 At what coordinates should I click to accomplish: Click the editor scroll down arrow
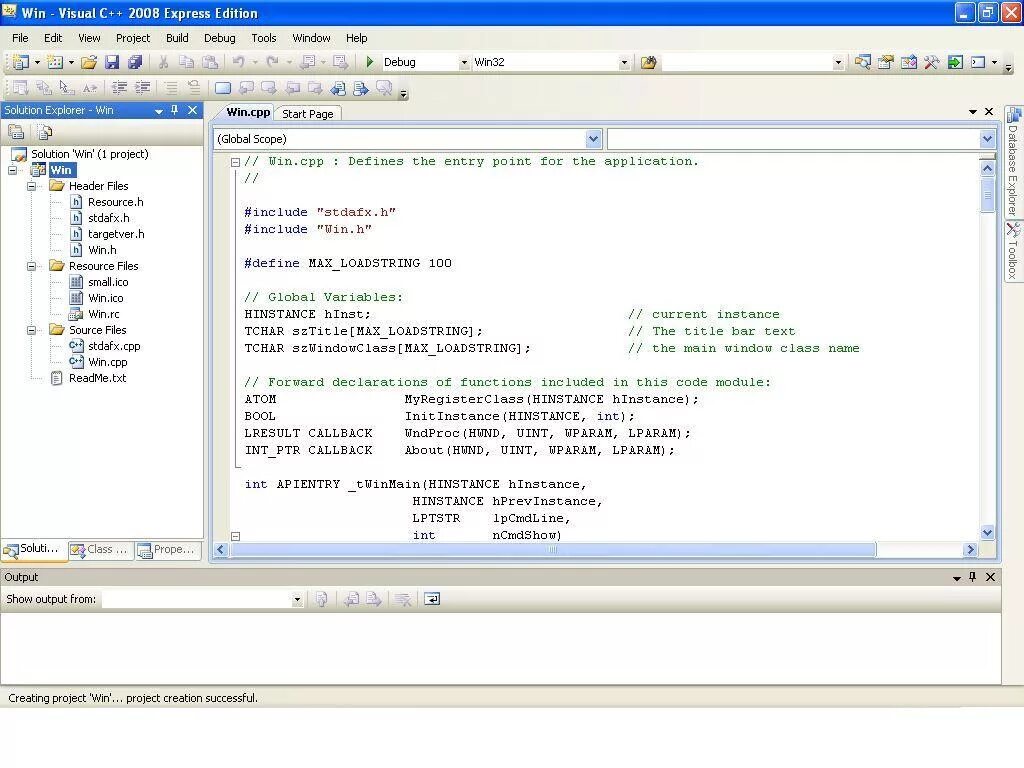pyautogui.click(x=987, y=532)
